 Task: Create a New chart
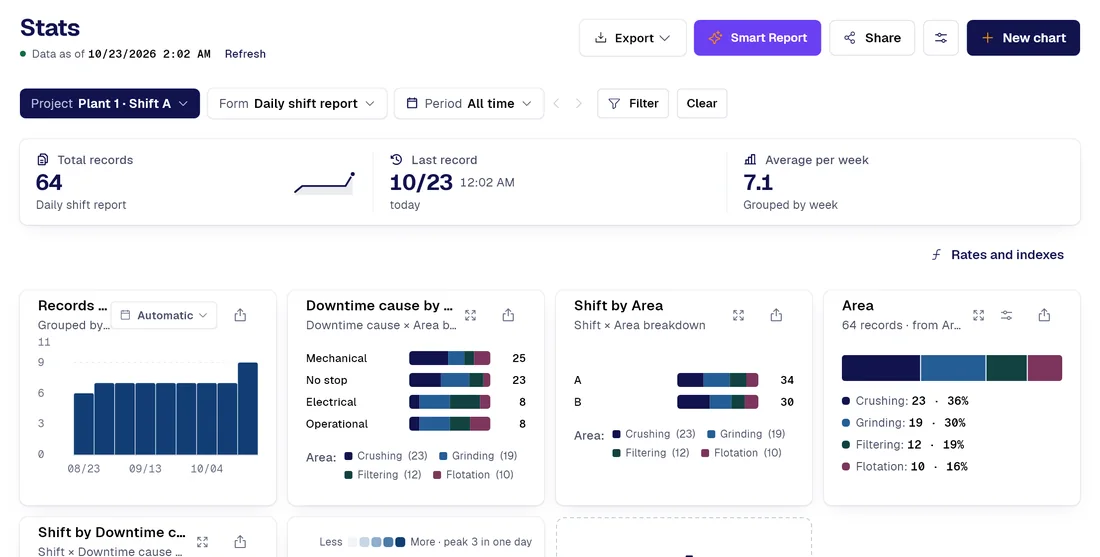click(x=1023, y=38)
